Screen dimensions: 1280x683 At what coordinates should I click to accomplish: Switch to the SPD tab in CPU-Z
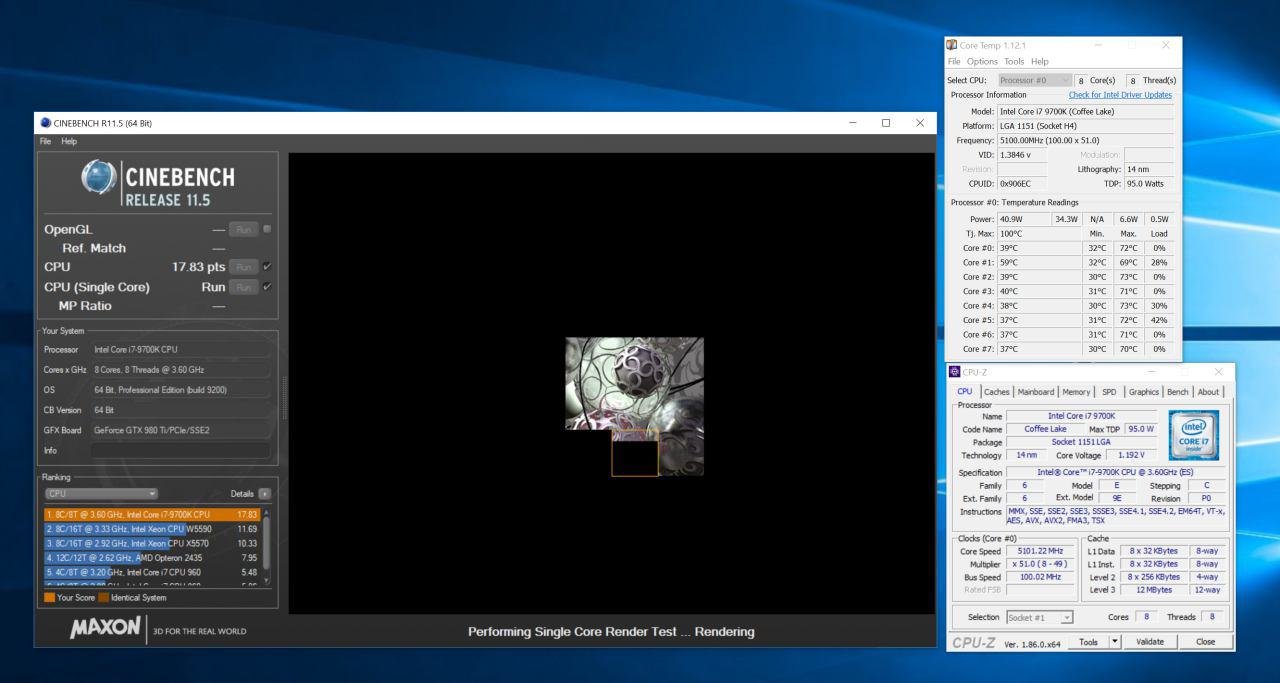pos(1109,392)
